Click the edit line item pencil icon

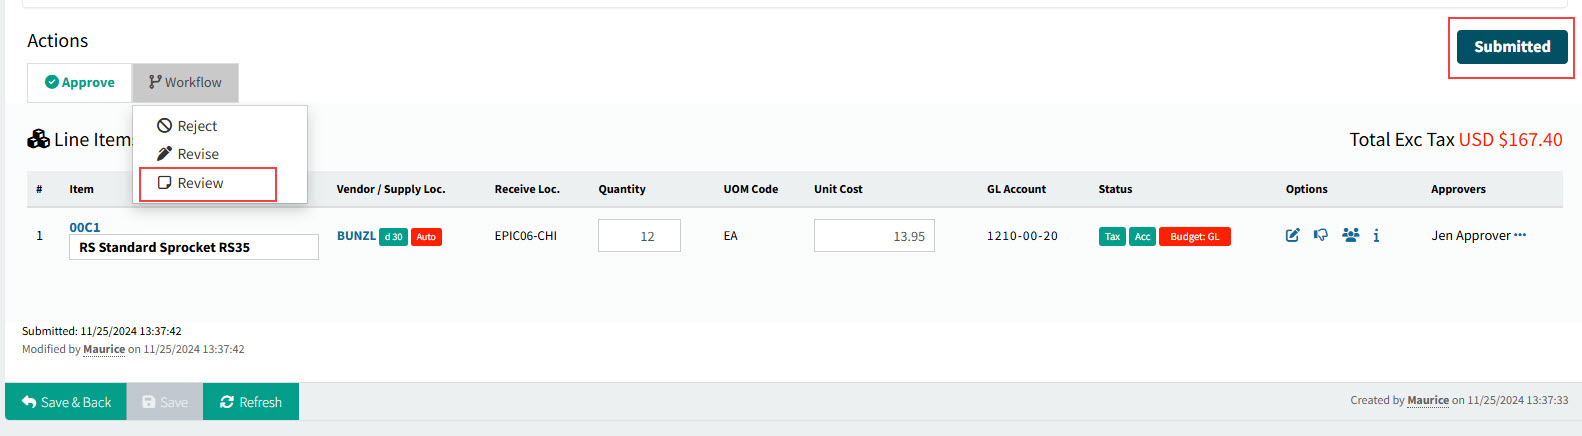click(1292, 235)
